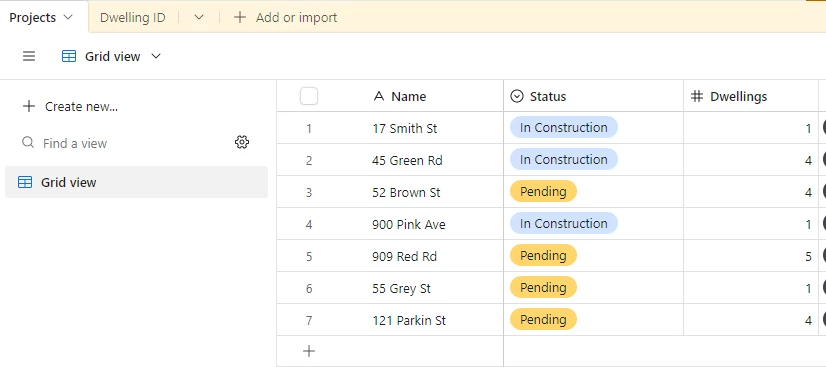Click the plus icon to add a row
Image resolution: width=826 pixels, height=367 pixels.
coord(309,351)
